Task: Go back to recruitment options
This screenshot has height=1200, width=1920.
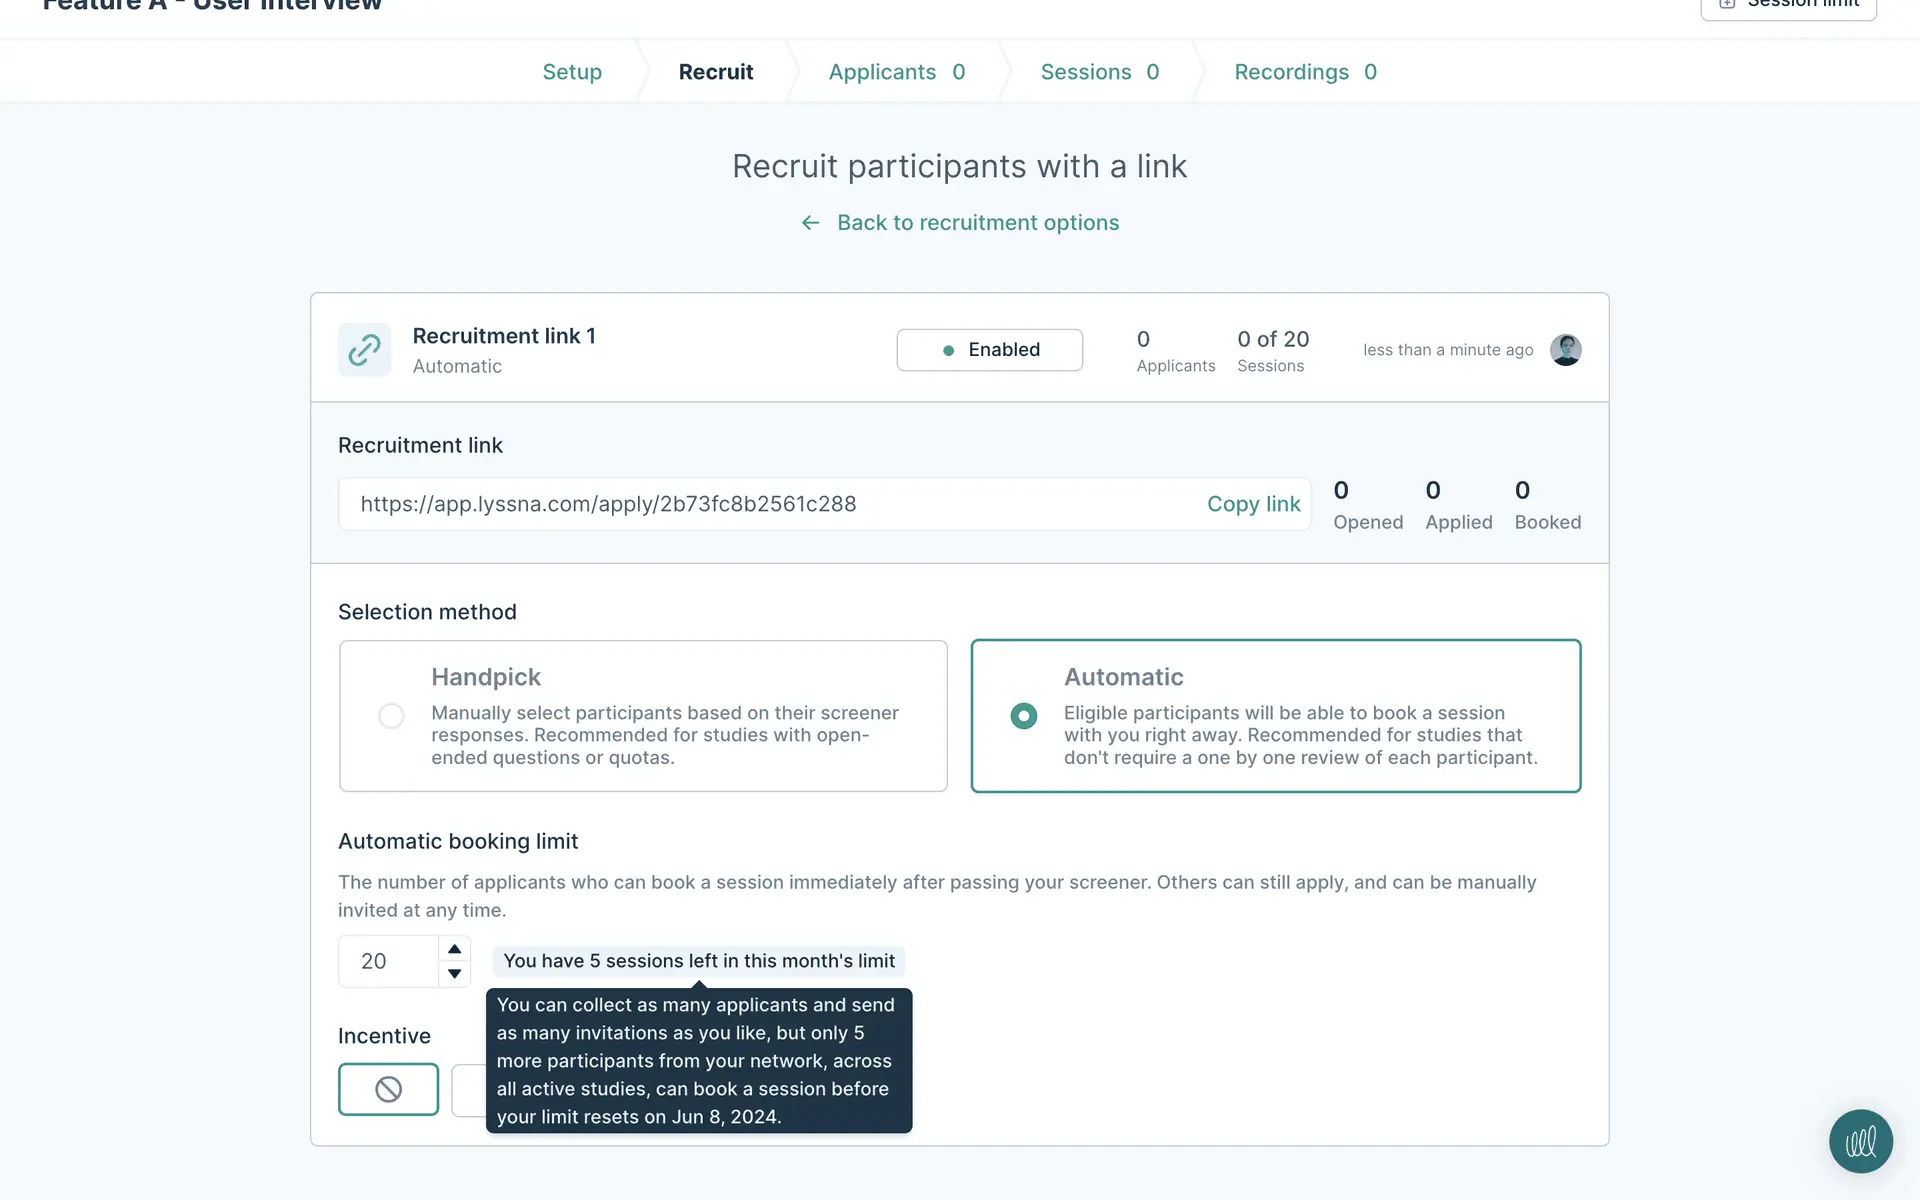Action: coord(977,223)
